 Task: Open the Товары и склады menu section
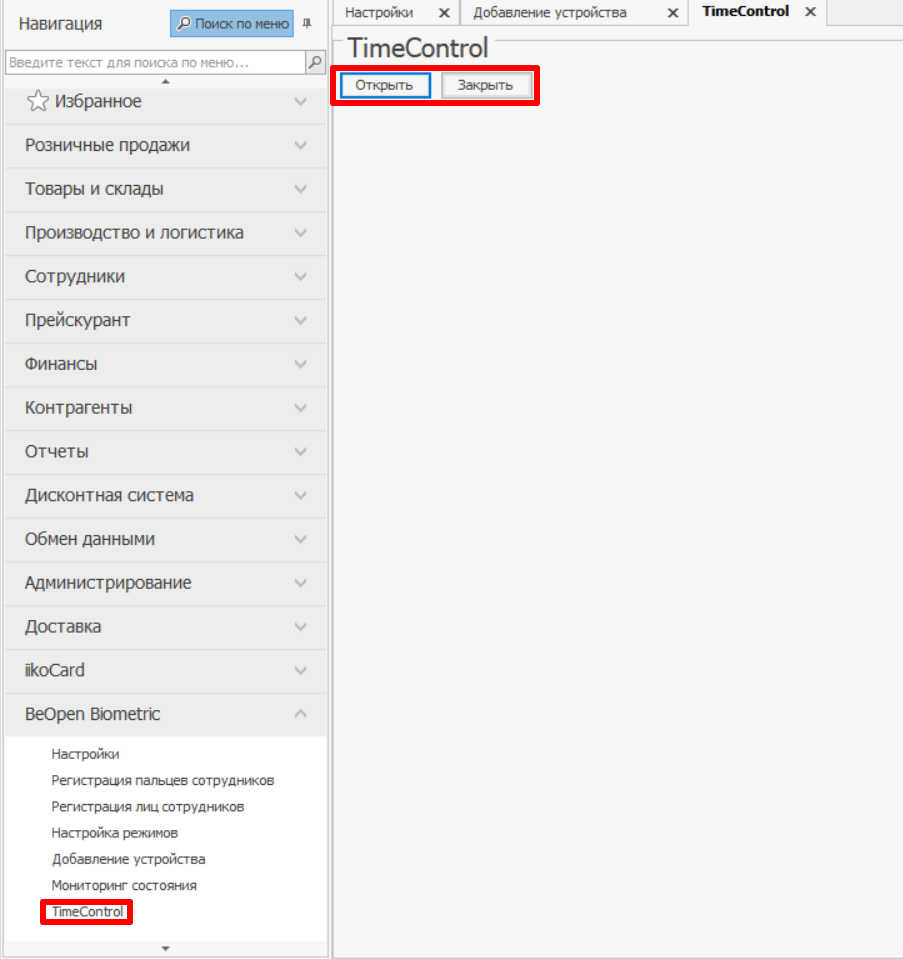pyautogui.click(x=166, y=189)
